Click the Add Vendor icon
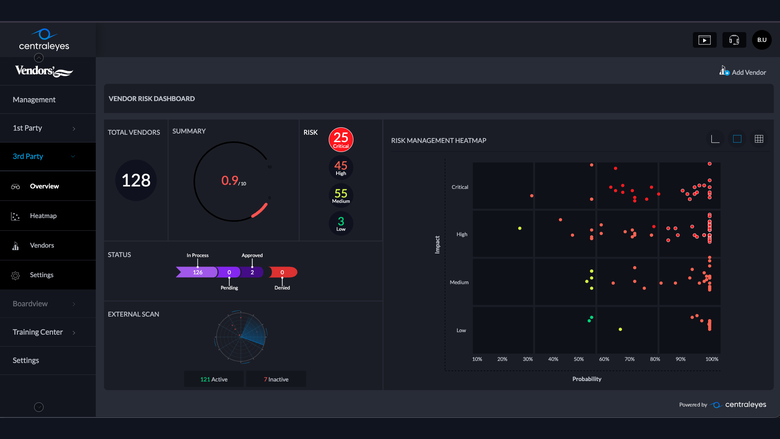This screenshot has height=439, width=780. pos(724,71)
